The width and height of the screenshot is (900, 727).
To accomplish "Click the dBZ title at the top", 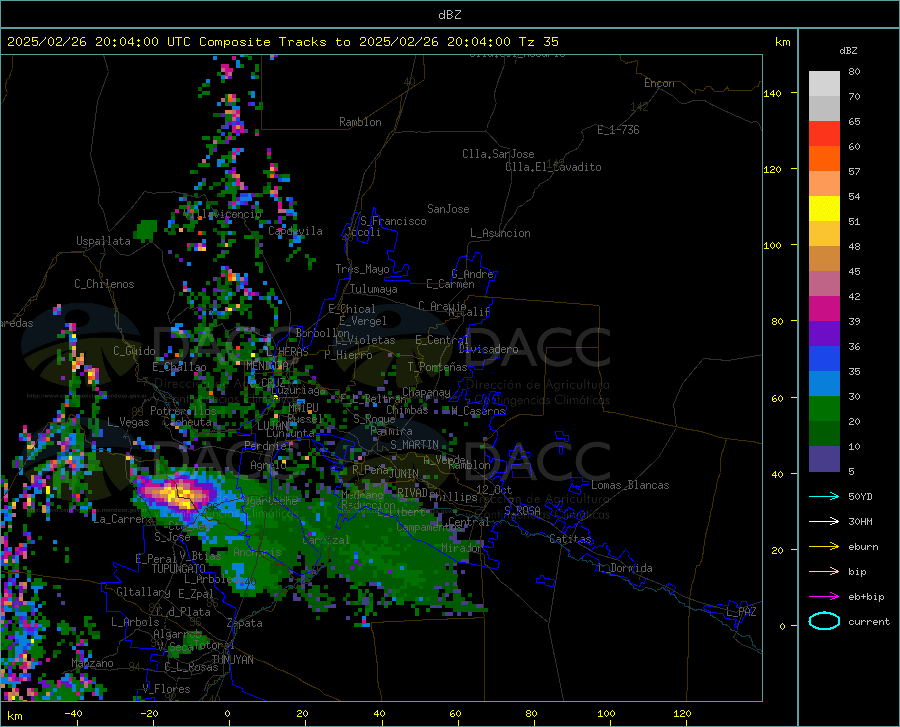I will pos(449,15).
